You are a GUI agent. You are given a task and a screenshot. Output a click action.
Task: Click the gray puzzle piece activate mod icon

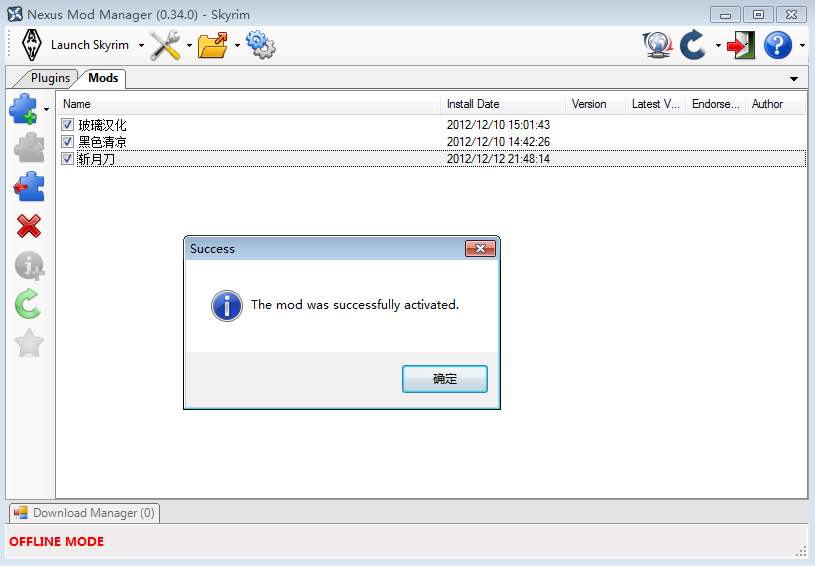click(x=29, y=148)
